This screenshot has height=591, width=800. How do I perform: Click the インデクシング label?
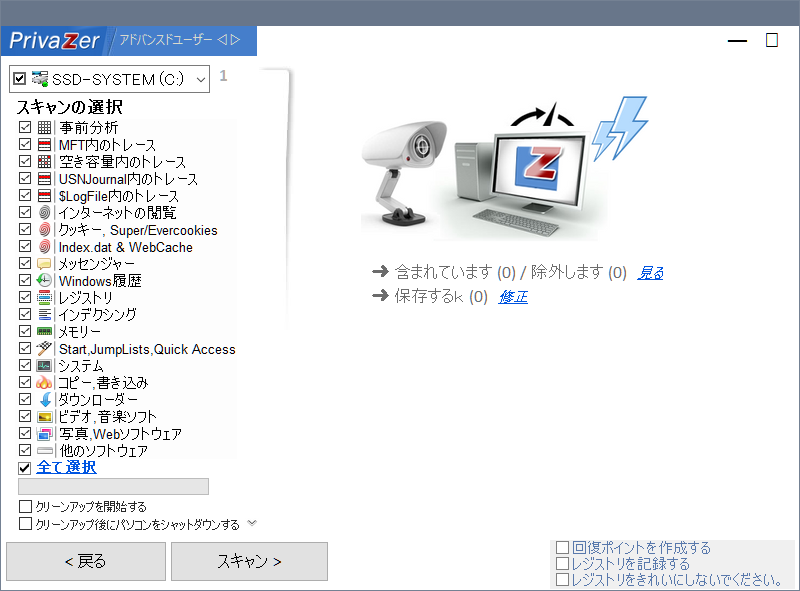coord(97,314)
